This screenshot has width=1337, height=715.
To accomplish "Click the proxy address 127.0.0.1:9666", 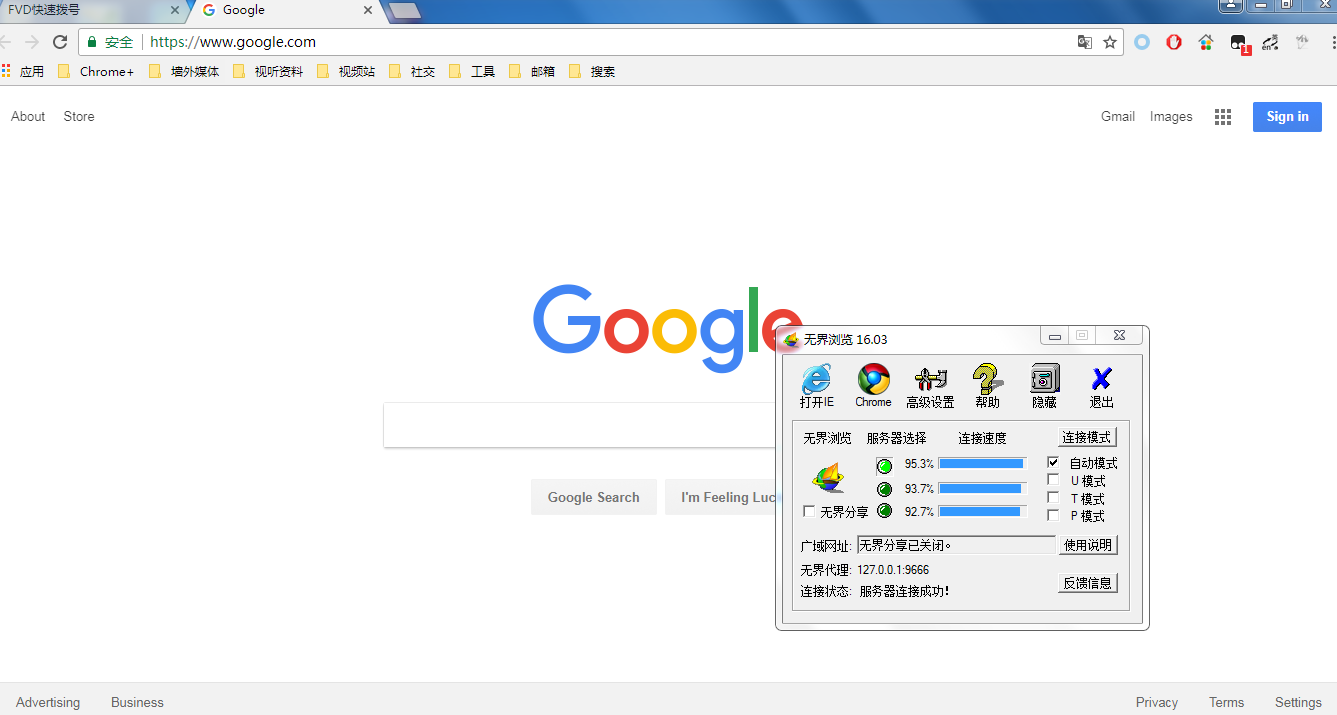I will (x=893, y=570).
